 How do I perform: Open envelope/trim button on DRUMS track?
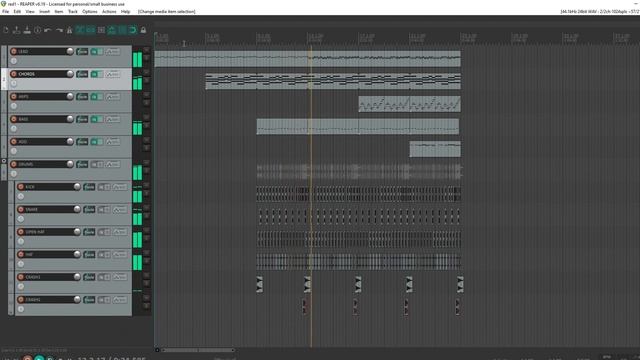[x=113, y=164]
